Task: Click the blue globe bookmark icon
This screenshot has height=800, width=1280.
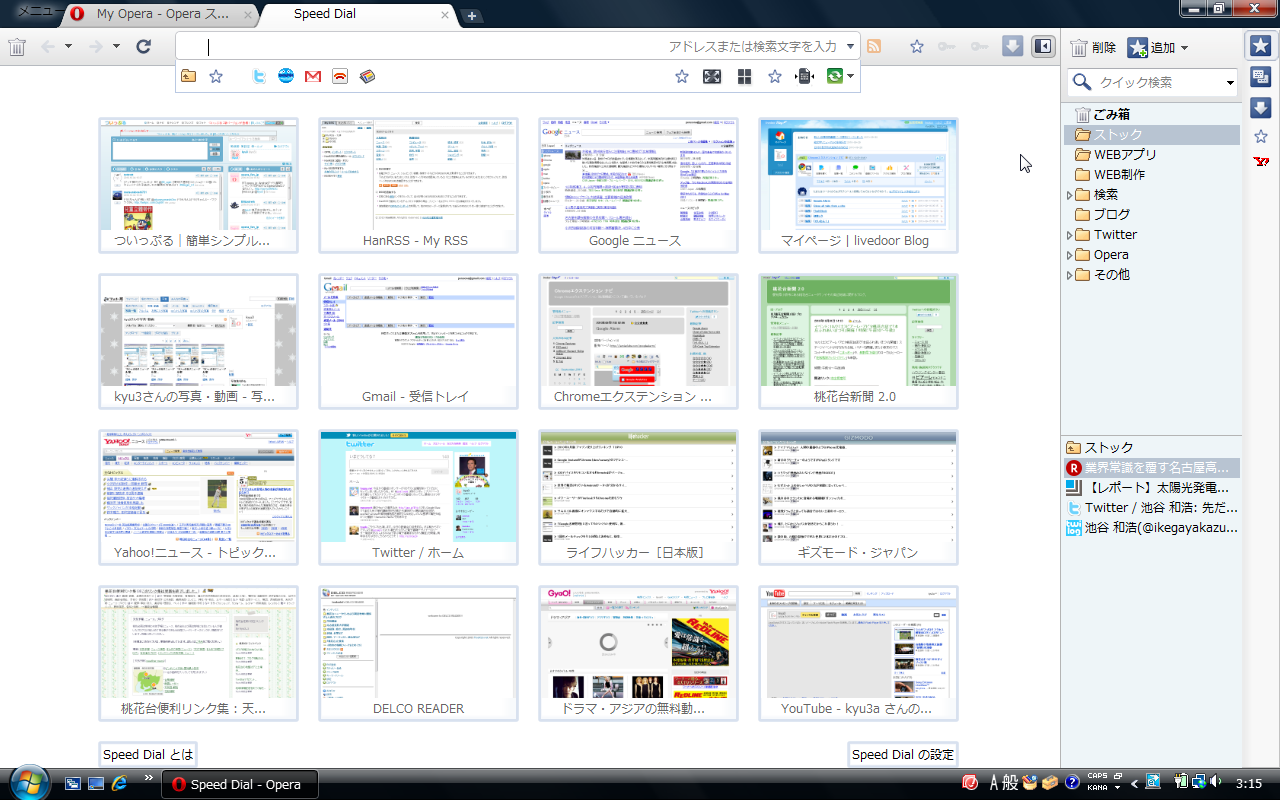Action: pos(286,76)
